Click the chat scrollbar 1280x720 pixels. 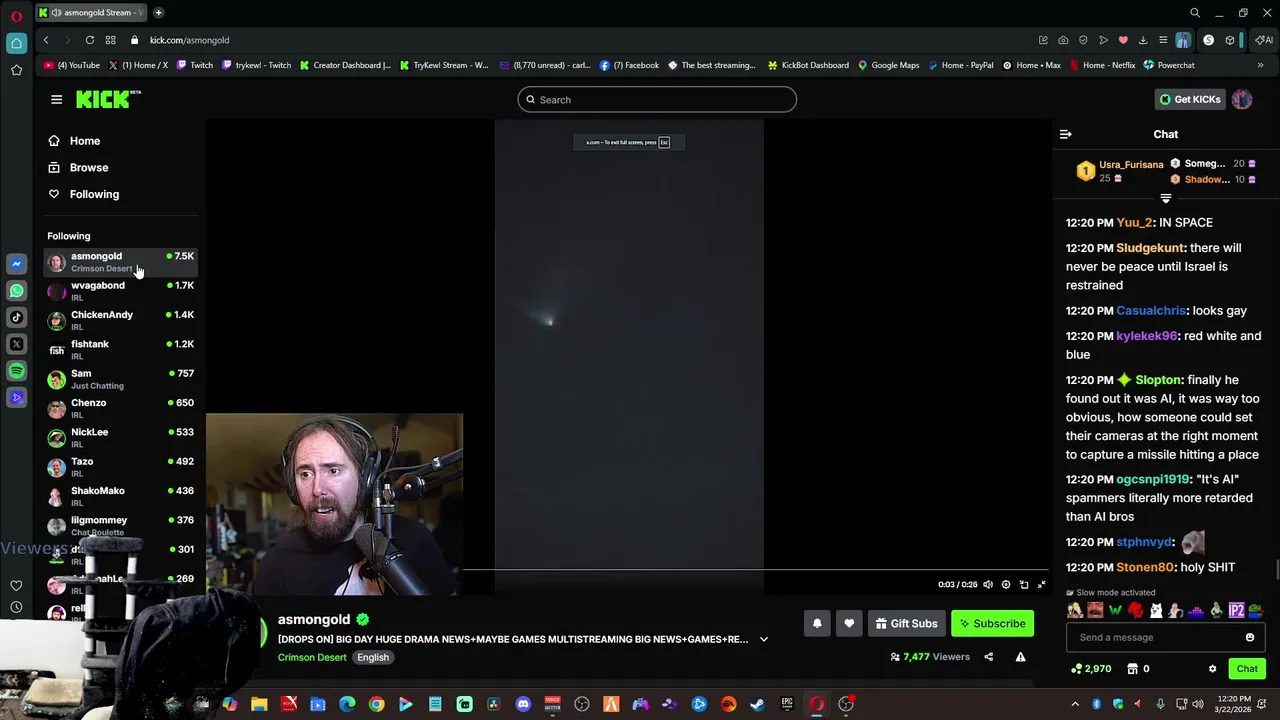[x=1276, y=570]
